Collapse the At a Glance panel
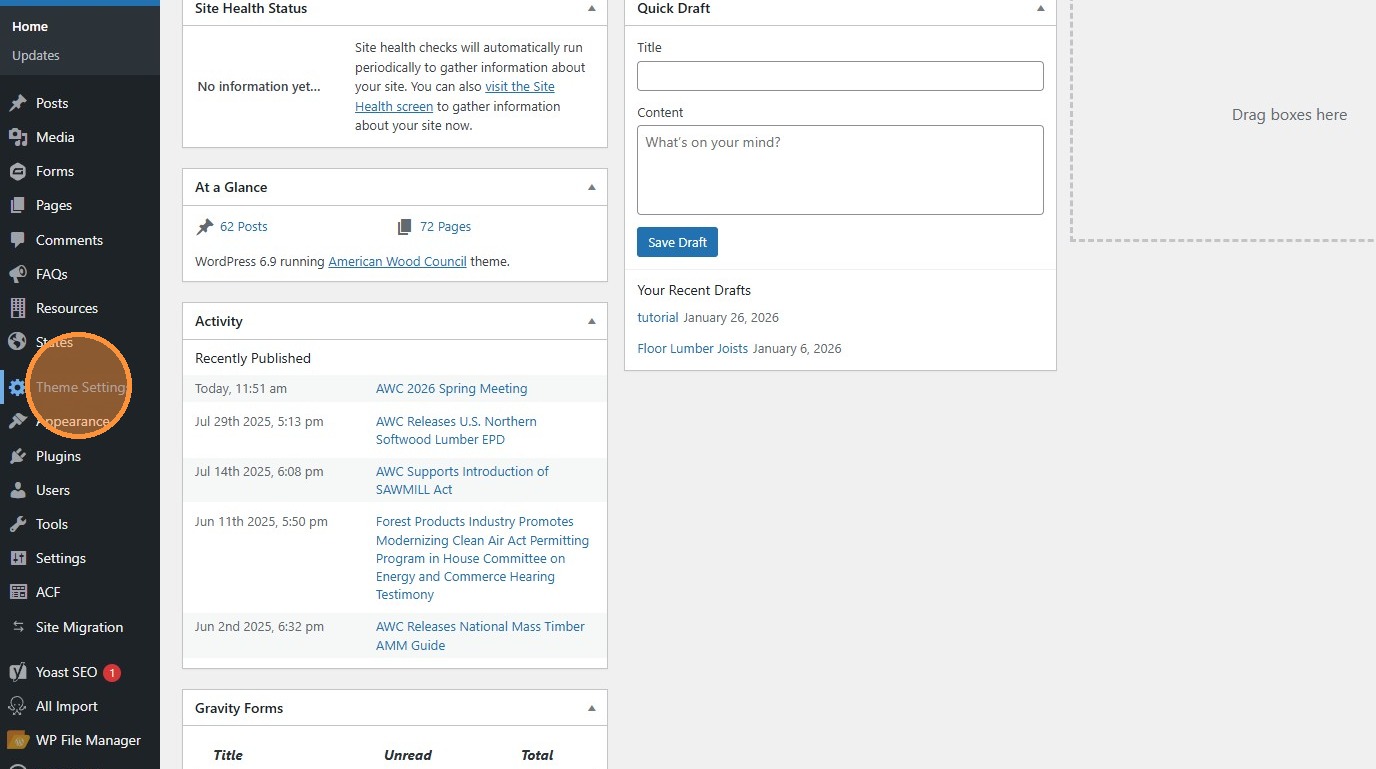The height and width of the screenshot is (769, 1376). (591, 187)
